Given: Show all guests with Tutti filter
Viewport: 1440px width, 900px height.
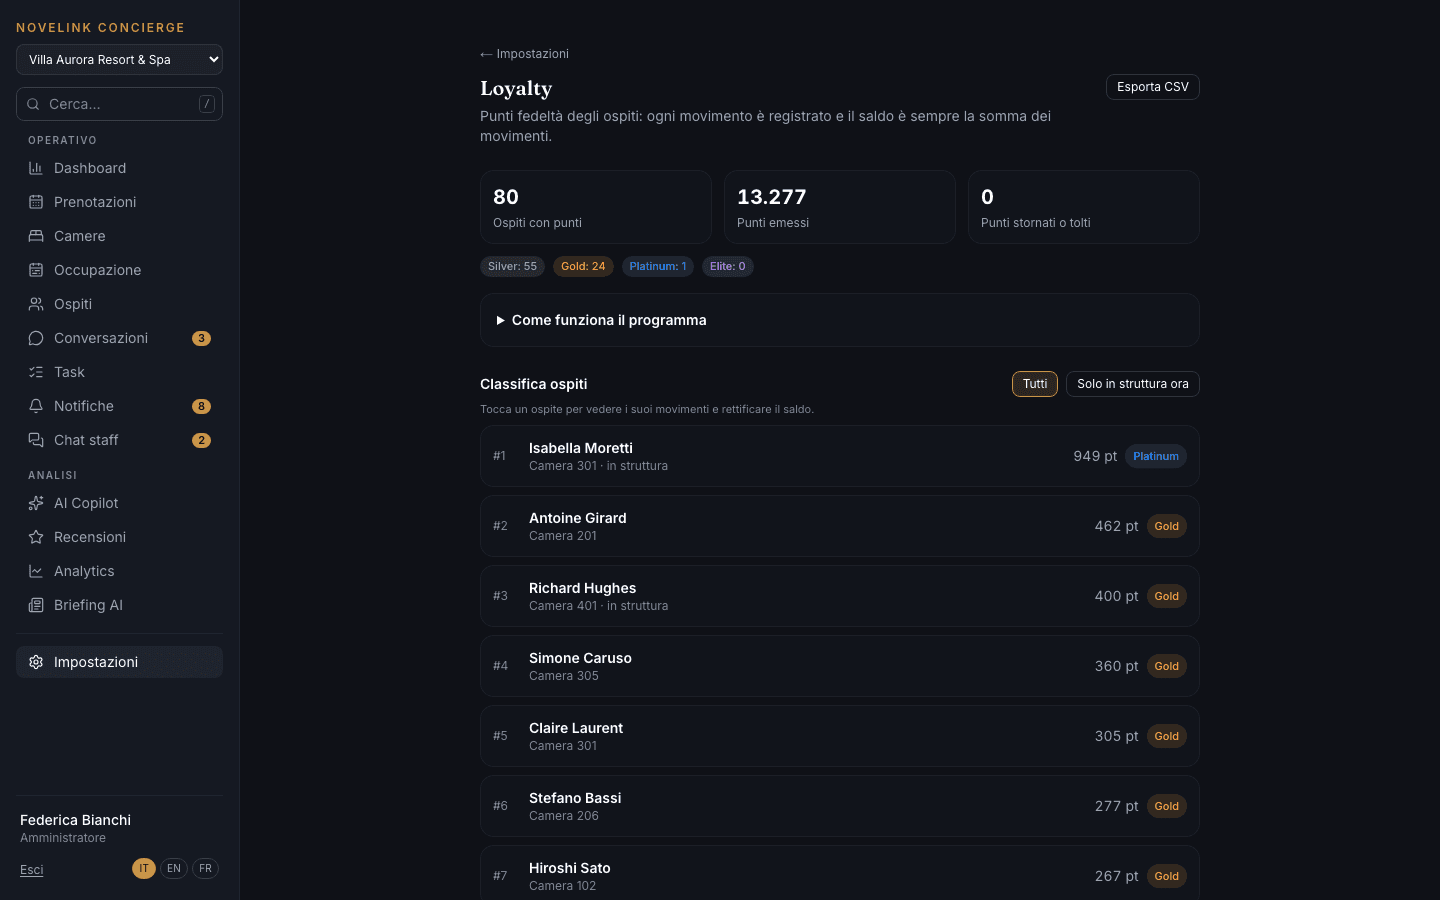Looking at the screenshot, I should (1035, 384).
